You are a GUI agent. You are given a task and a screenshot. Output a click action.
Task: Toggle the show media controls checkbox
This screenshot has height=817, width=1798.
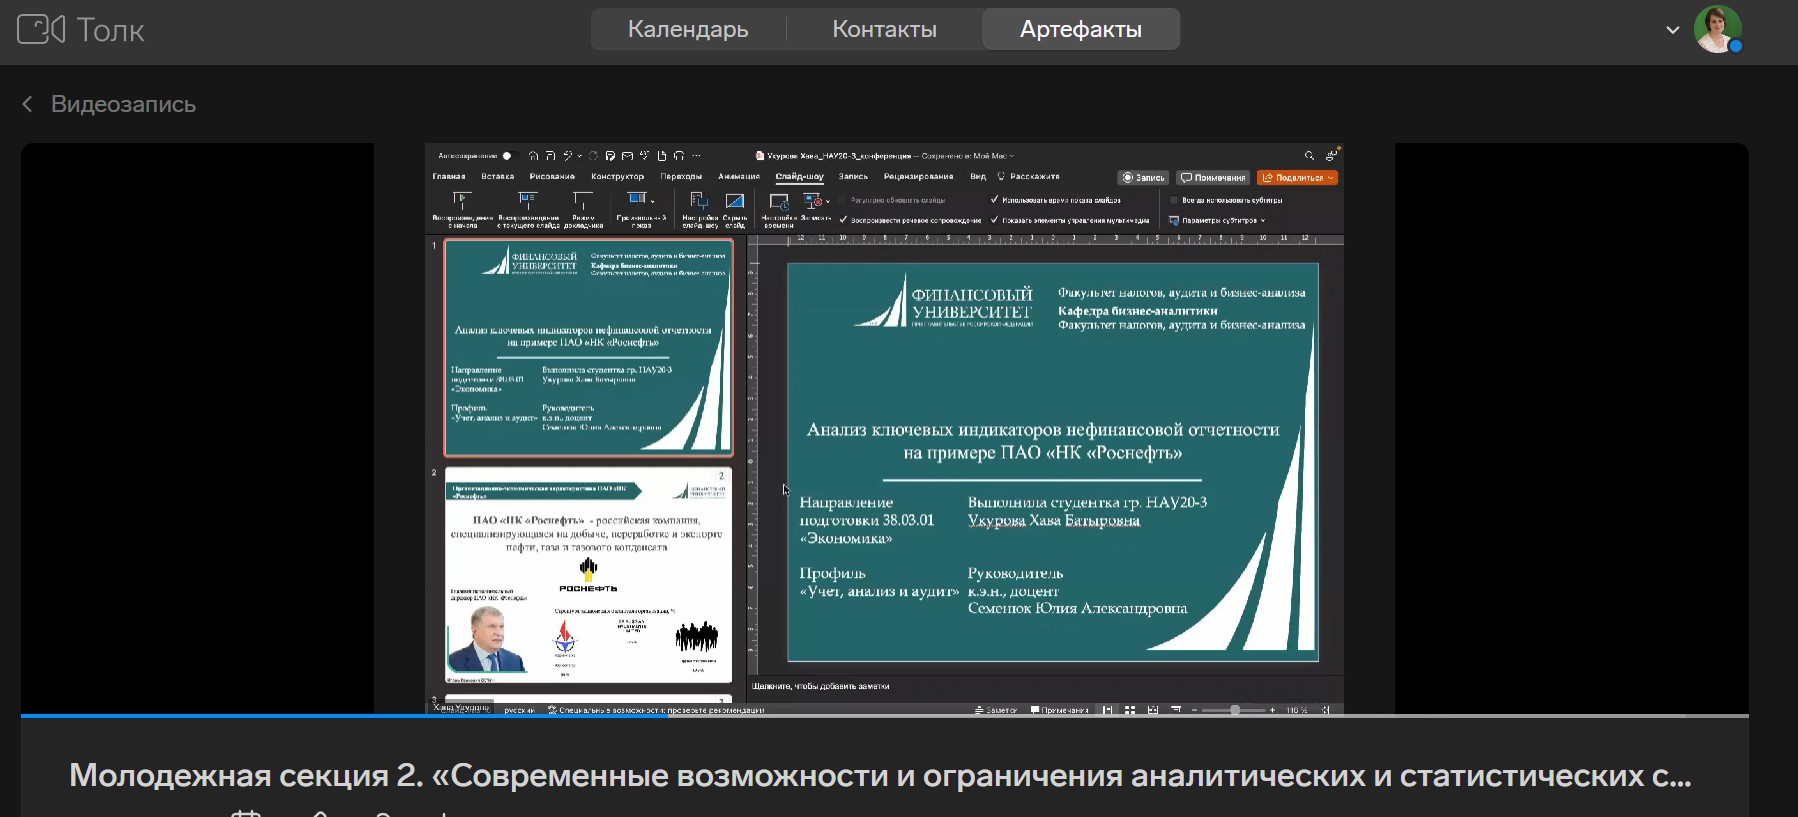point(994,220)
